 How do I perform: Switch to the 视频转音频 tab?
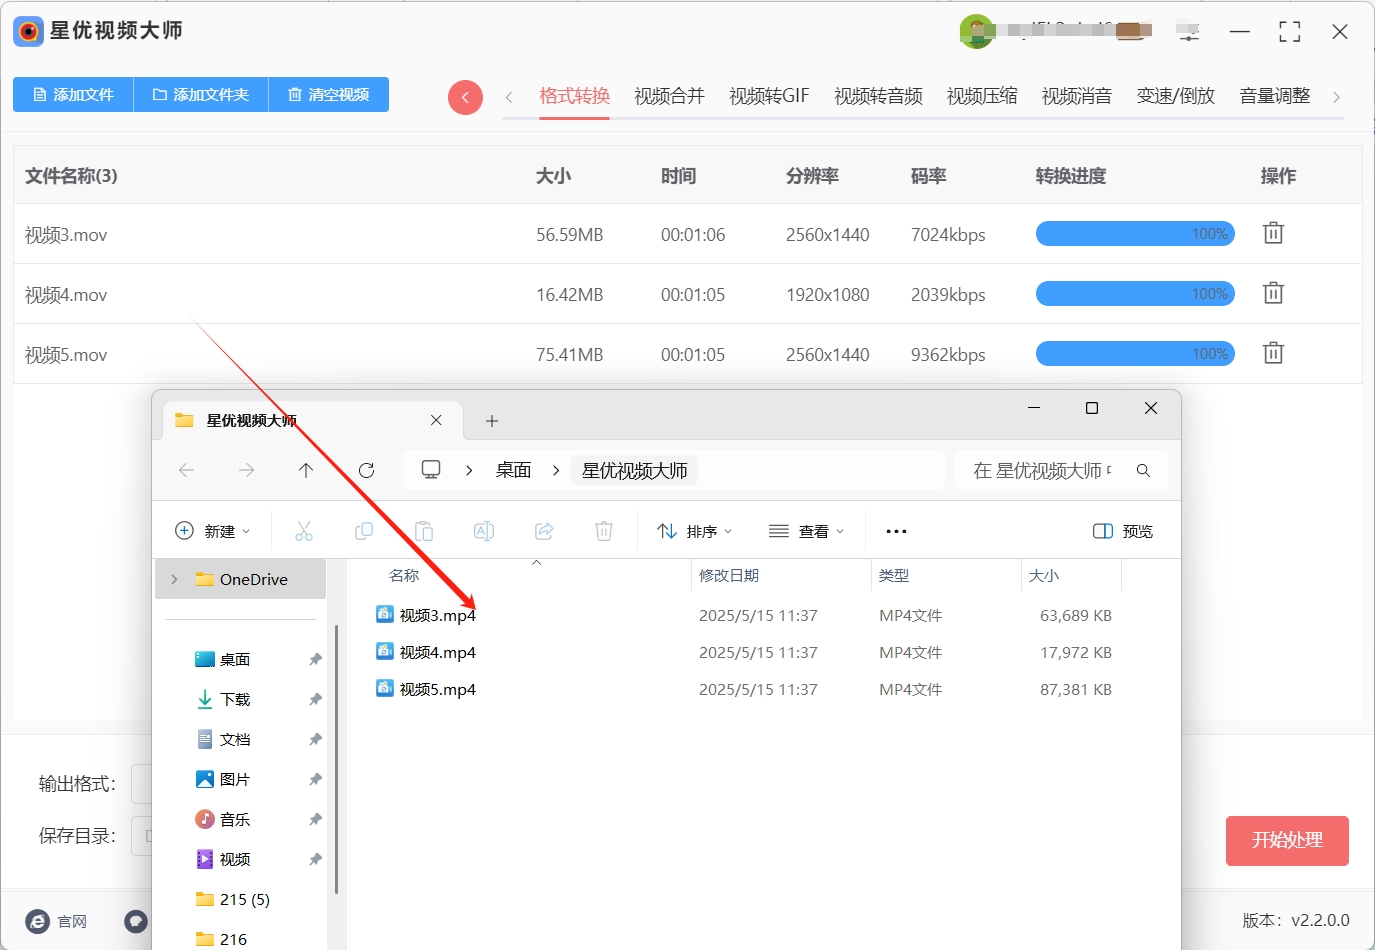(x=878, y=96)
